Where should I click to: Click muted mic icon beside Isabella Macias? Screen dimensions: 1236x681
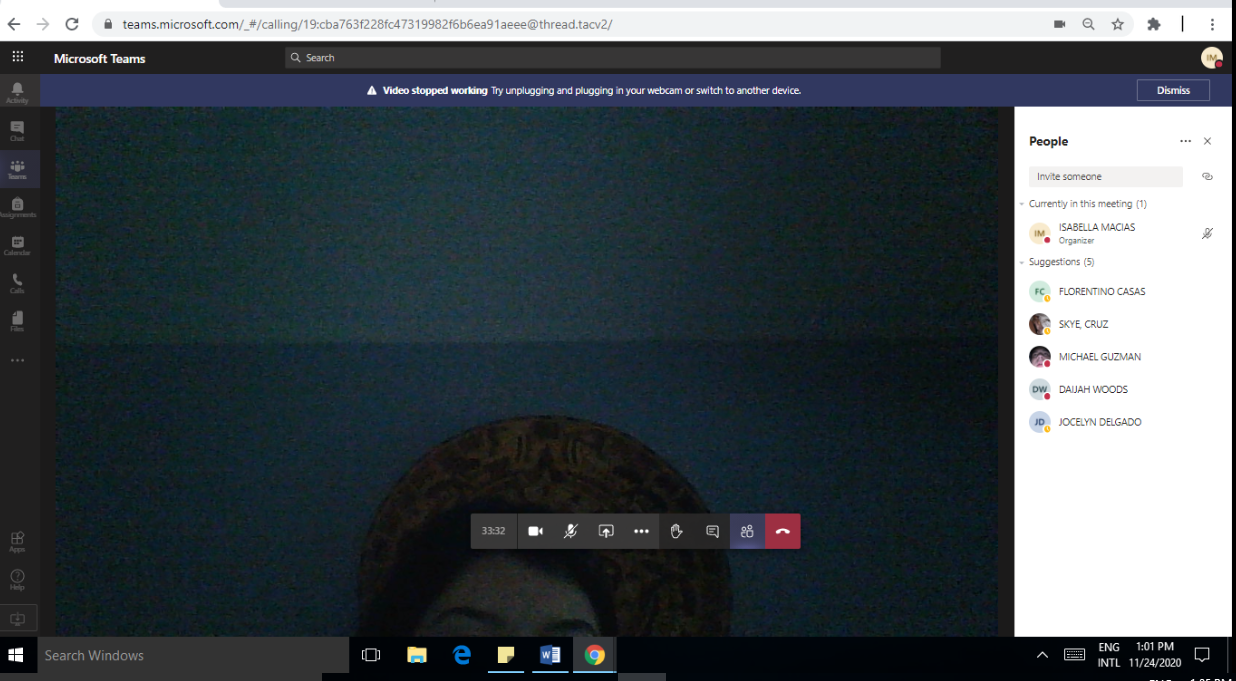pos(1207,233)
